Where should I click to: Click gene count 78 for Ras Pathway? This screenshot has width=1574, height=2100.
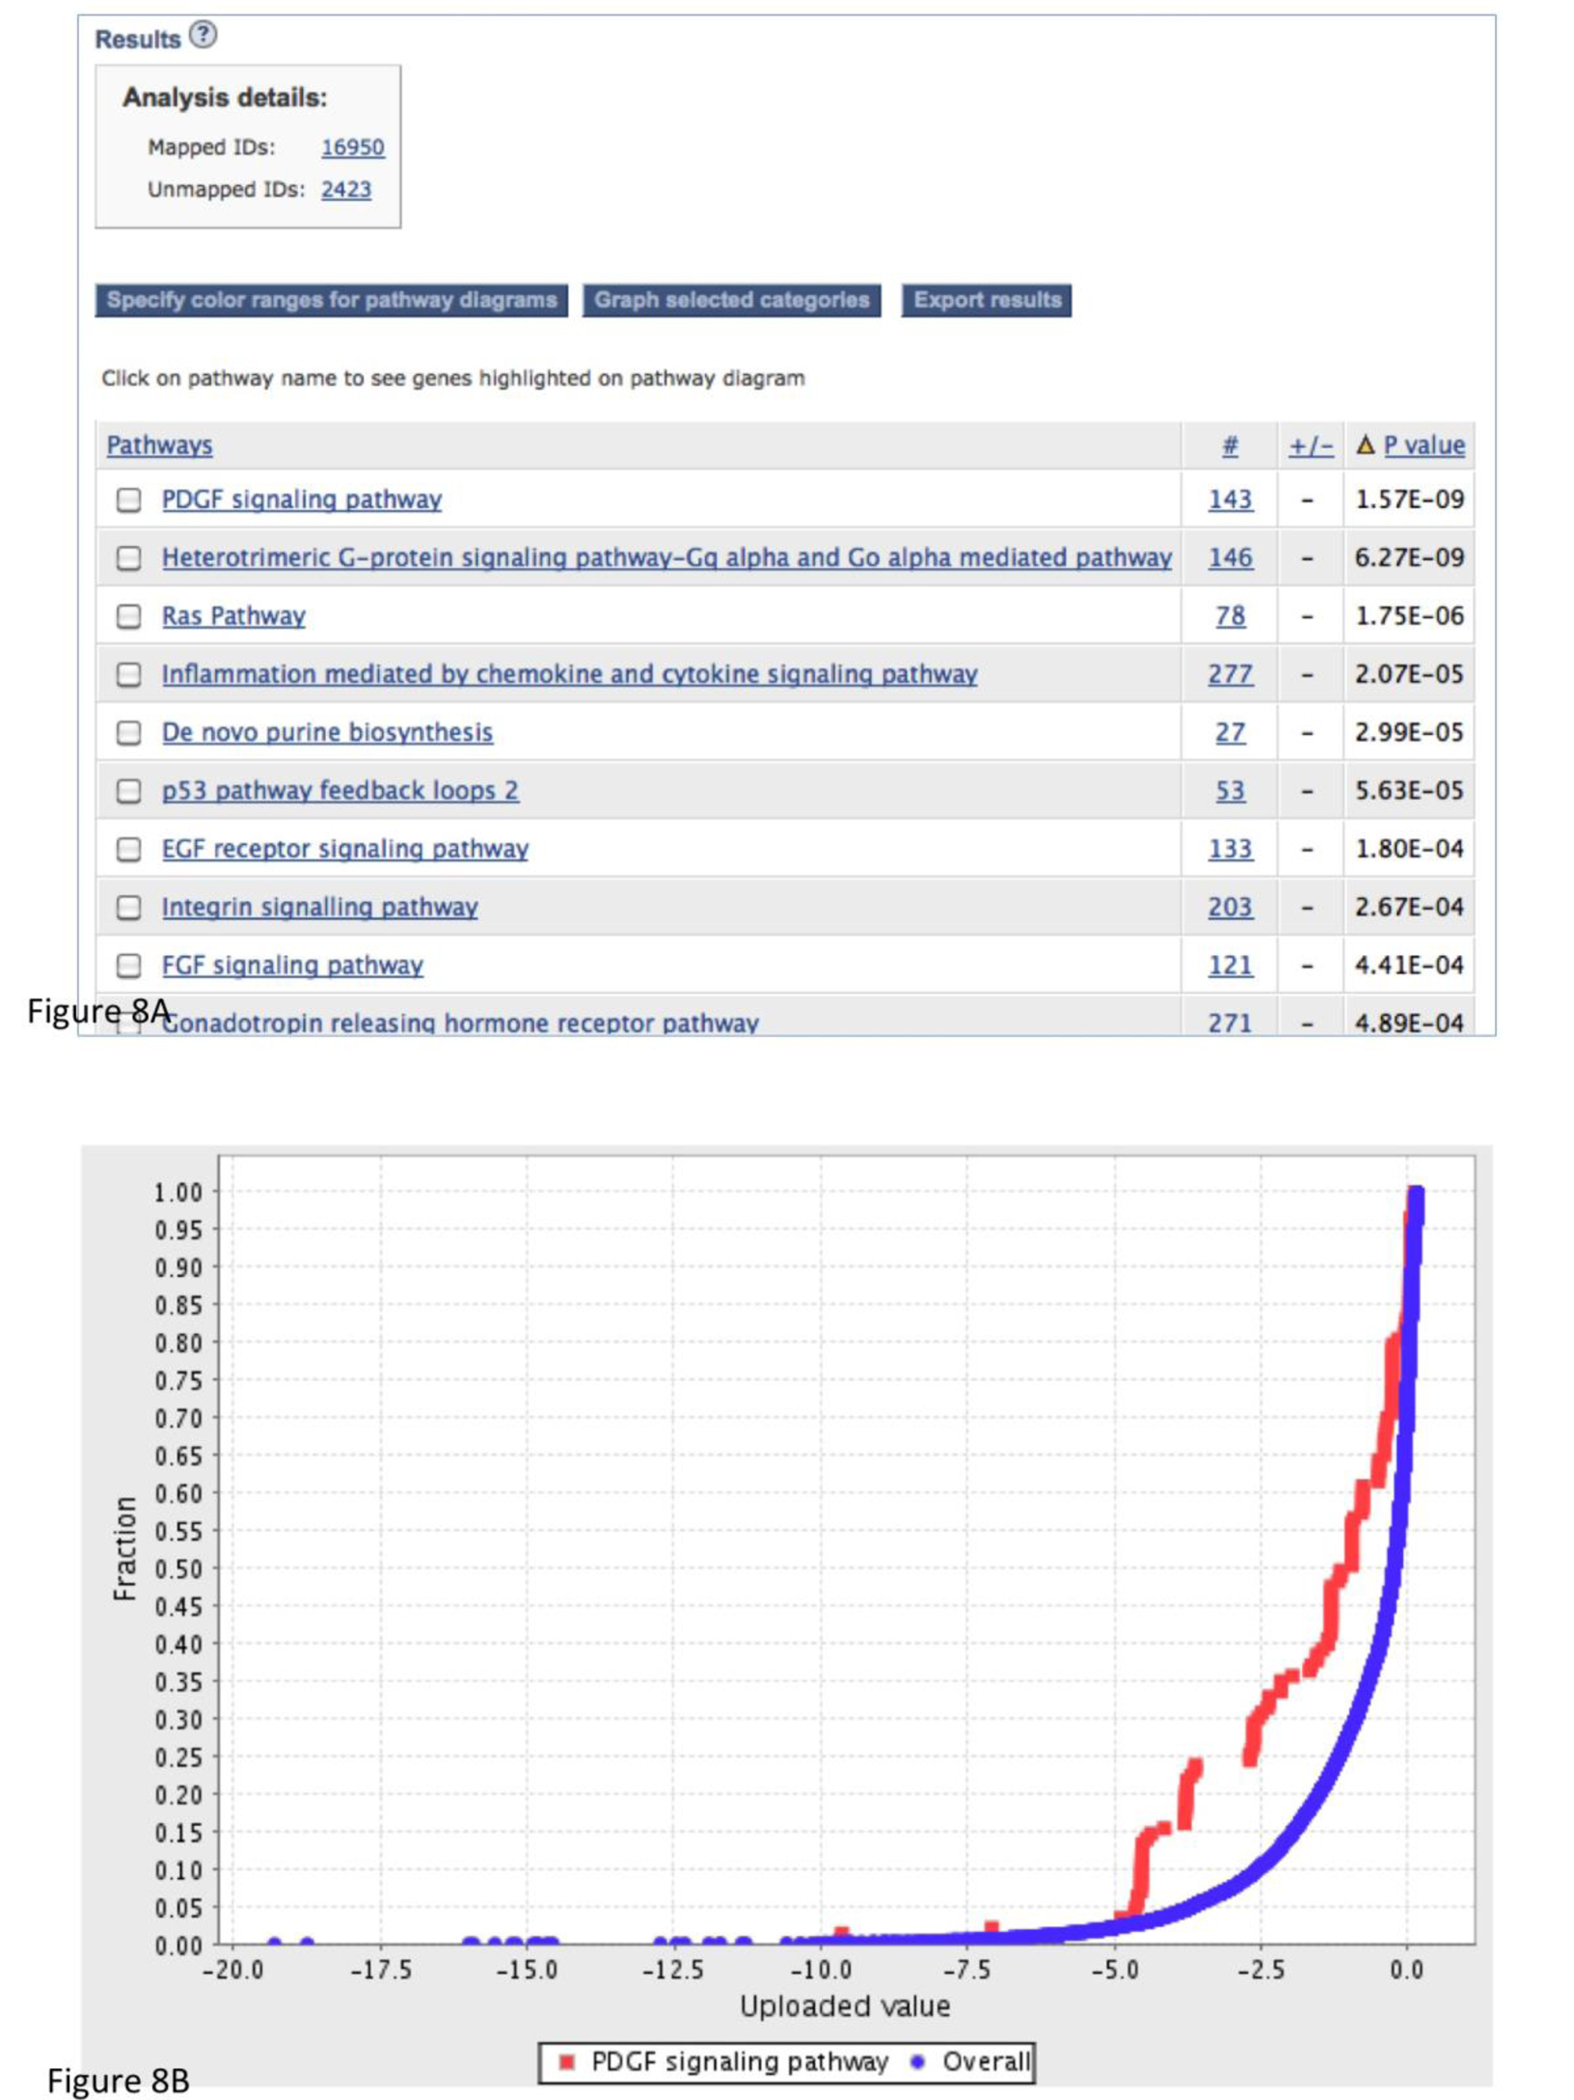pyautogui.click(x=1230, y=616)
